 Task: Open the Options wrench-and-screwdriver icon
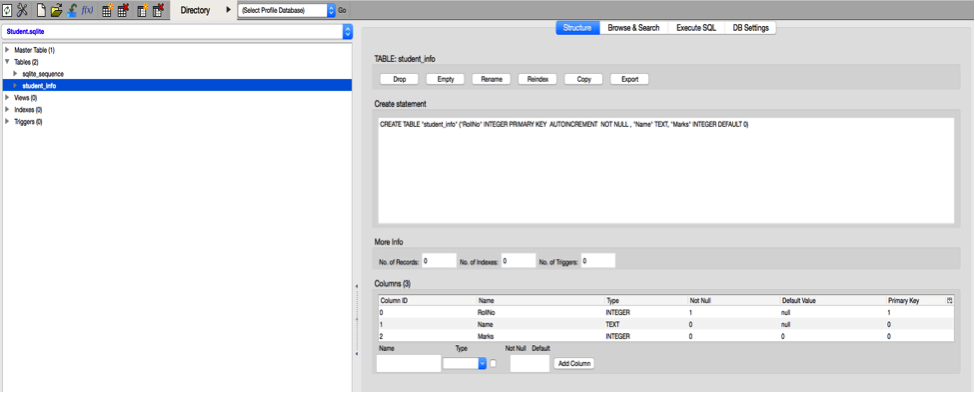tap(22, 10)
